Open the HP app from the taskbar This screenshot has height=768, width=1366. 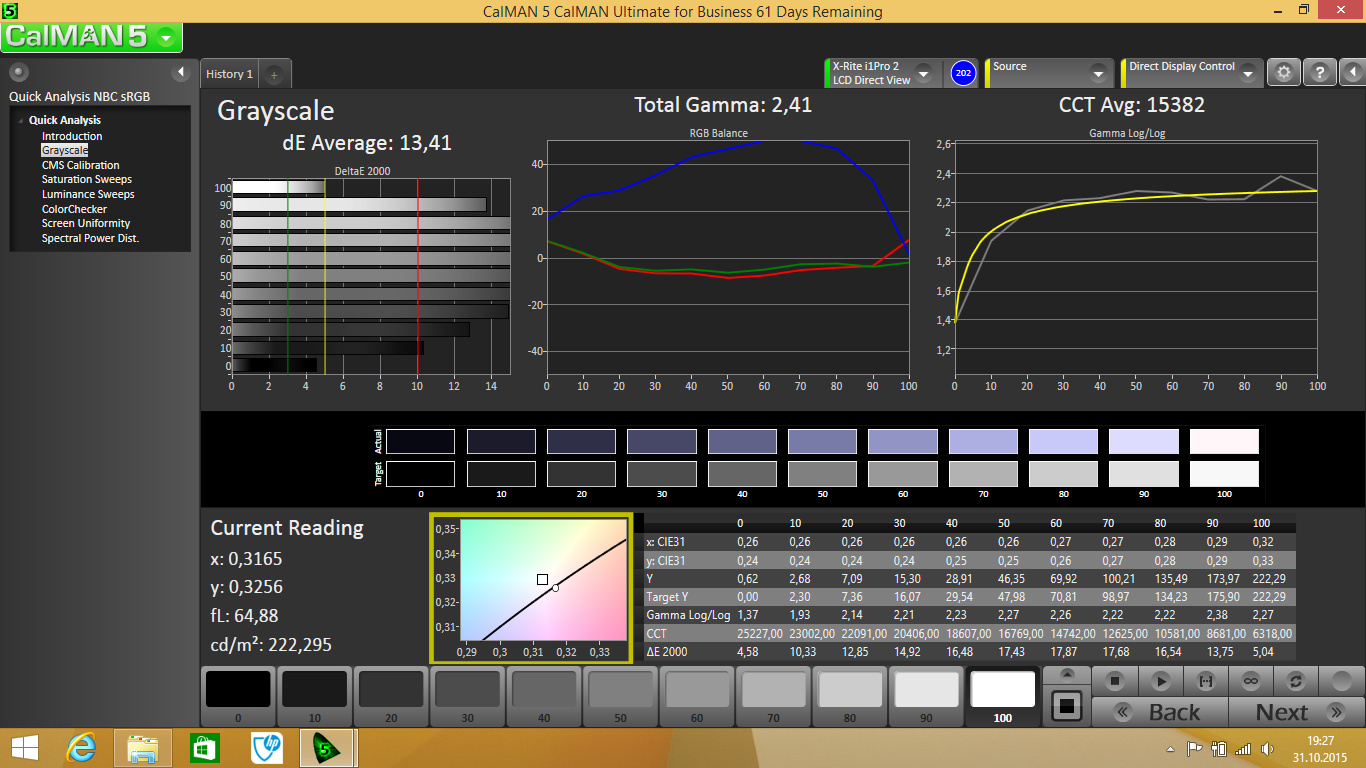(265, 748)
